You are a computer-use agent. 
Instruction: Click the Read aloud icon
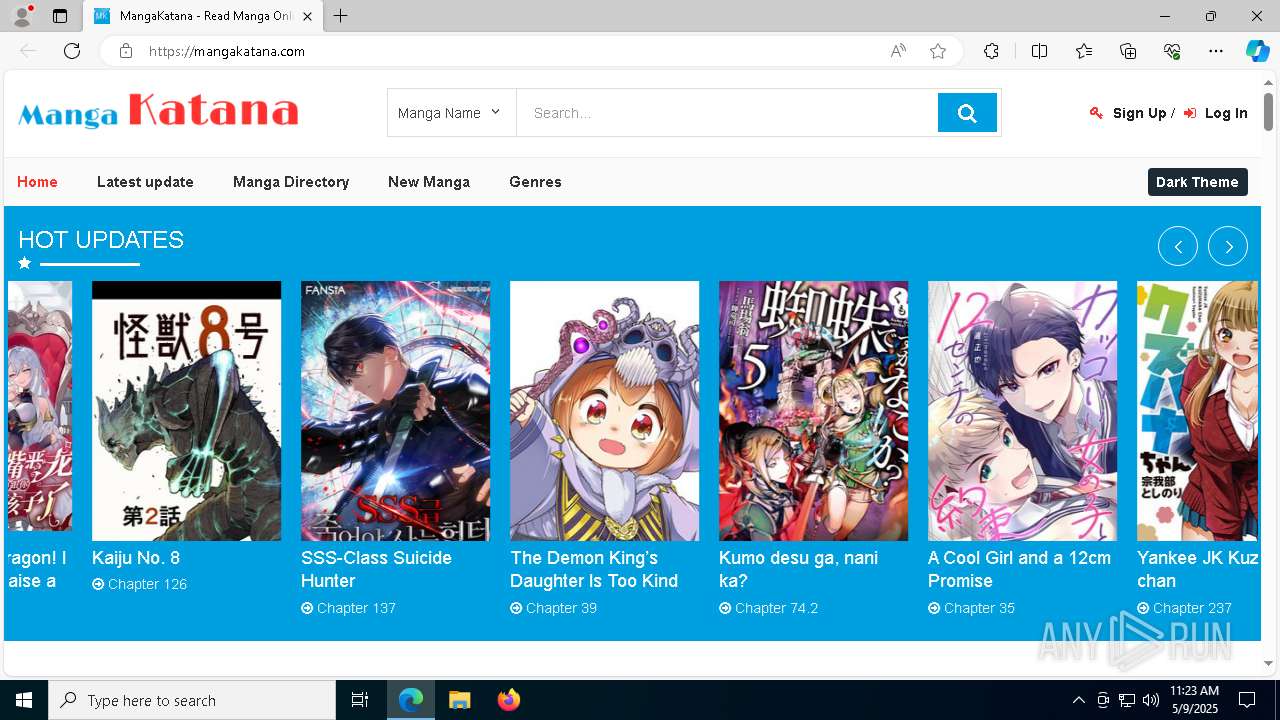tap(898, 51)
